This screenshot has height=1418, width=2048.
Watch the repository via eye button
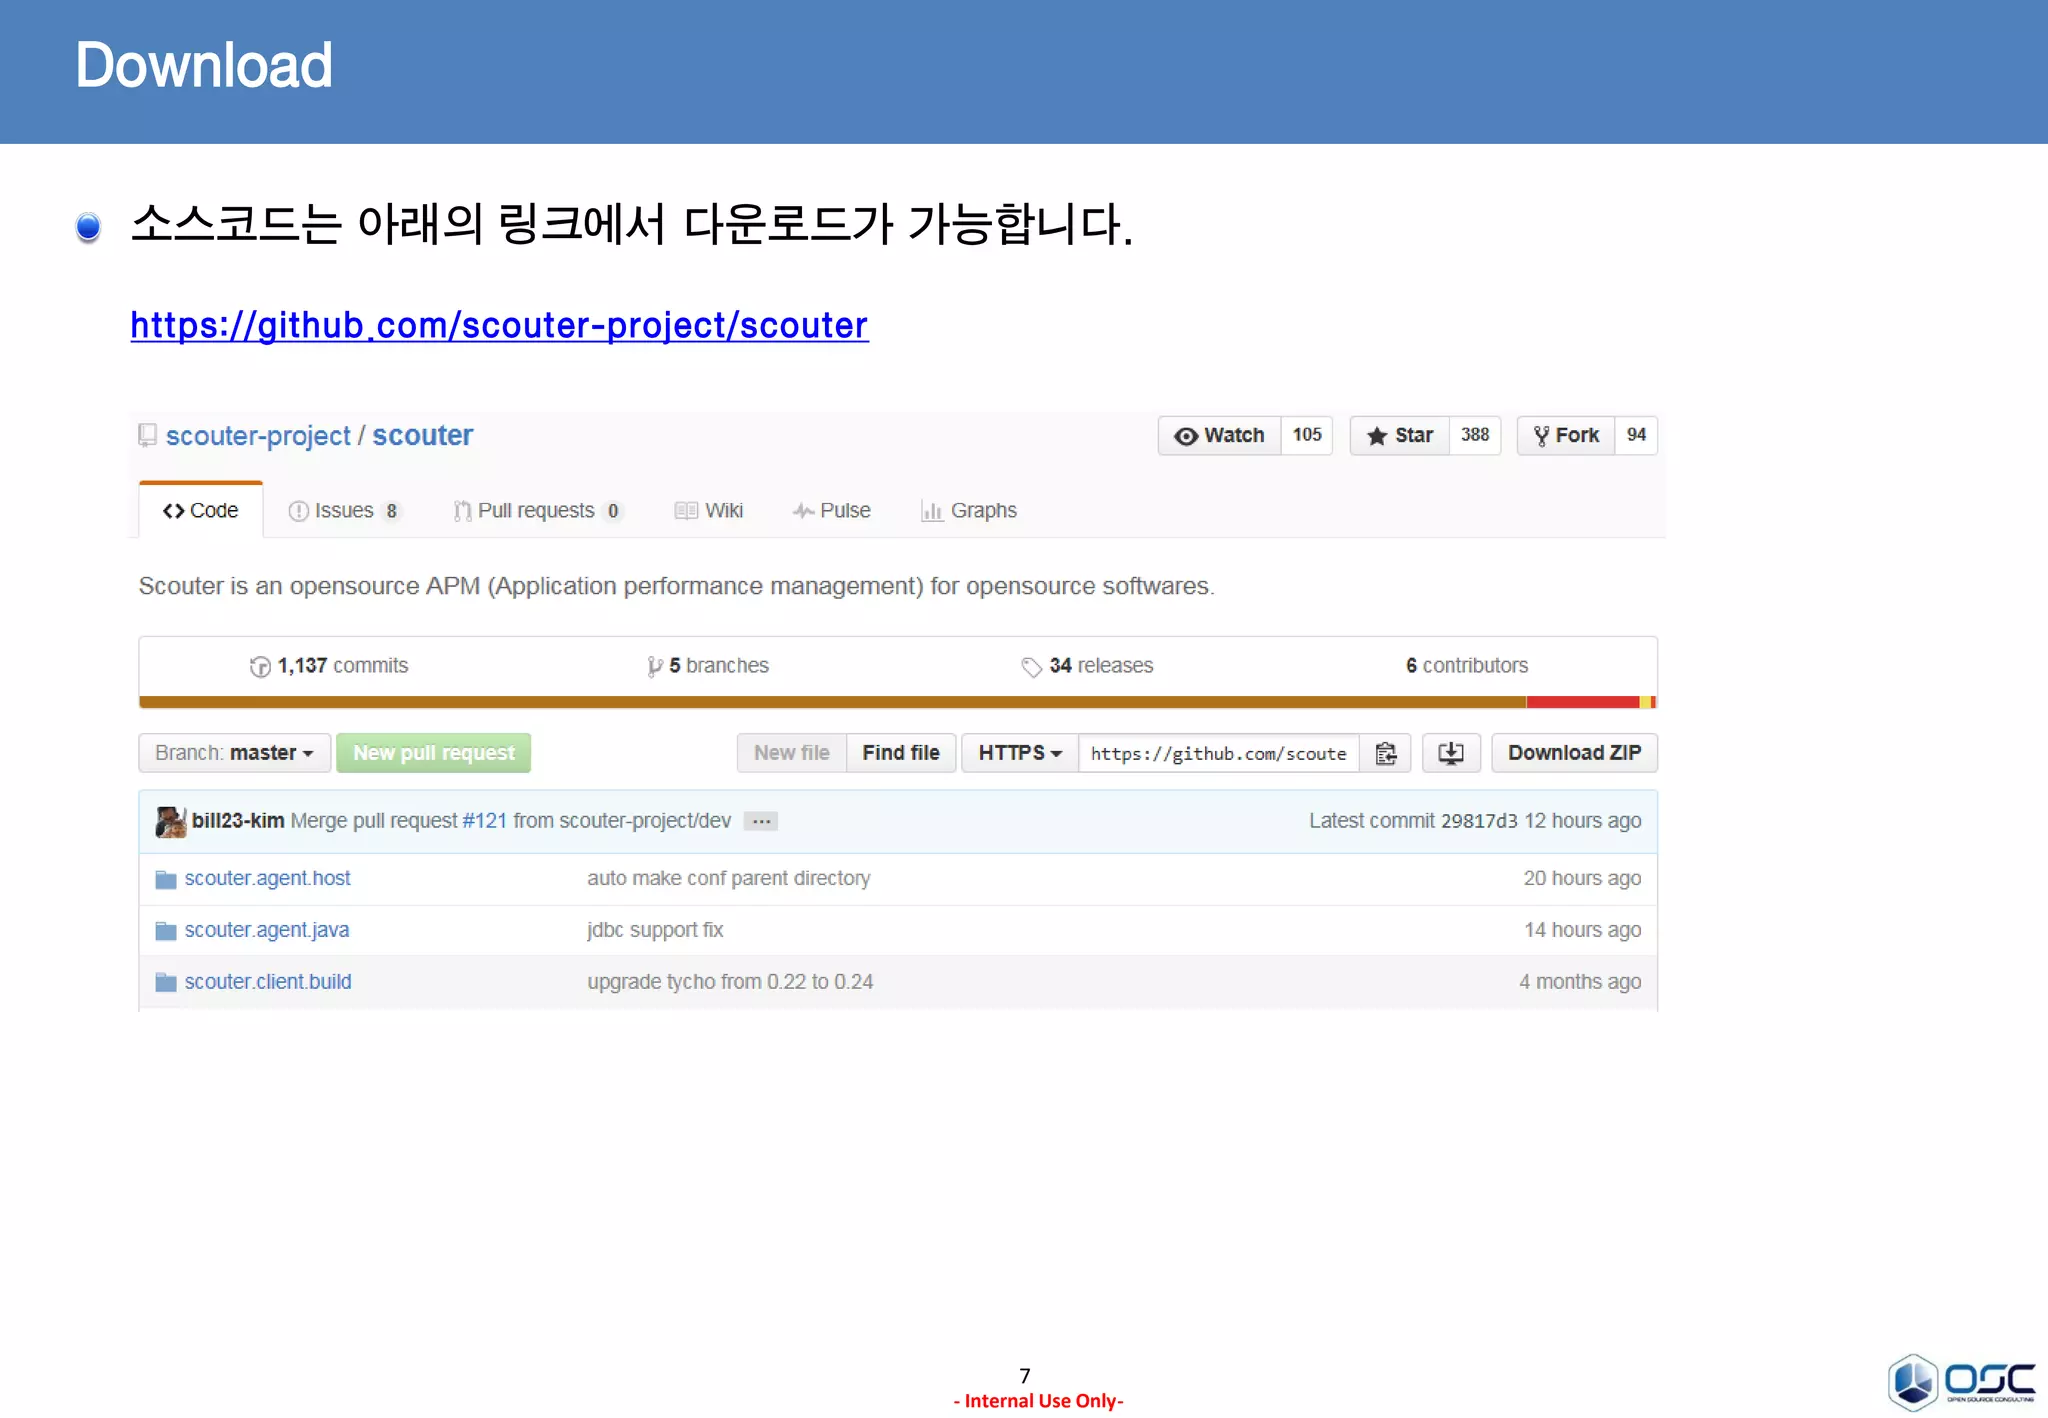tap(1219, 435)
